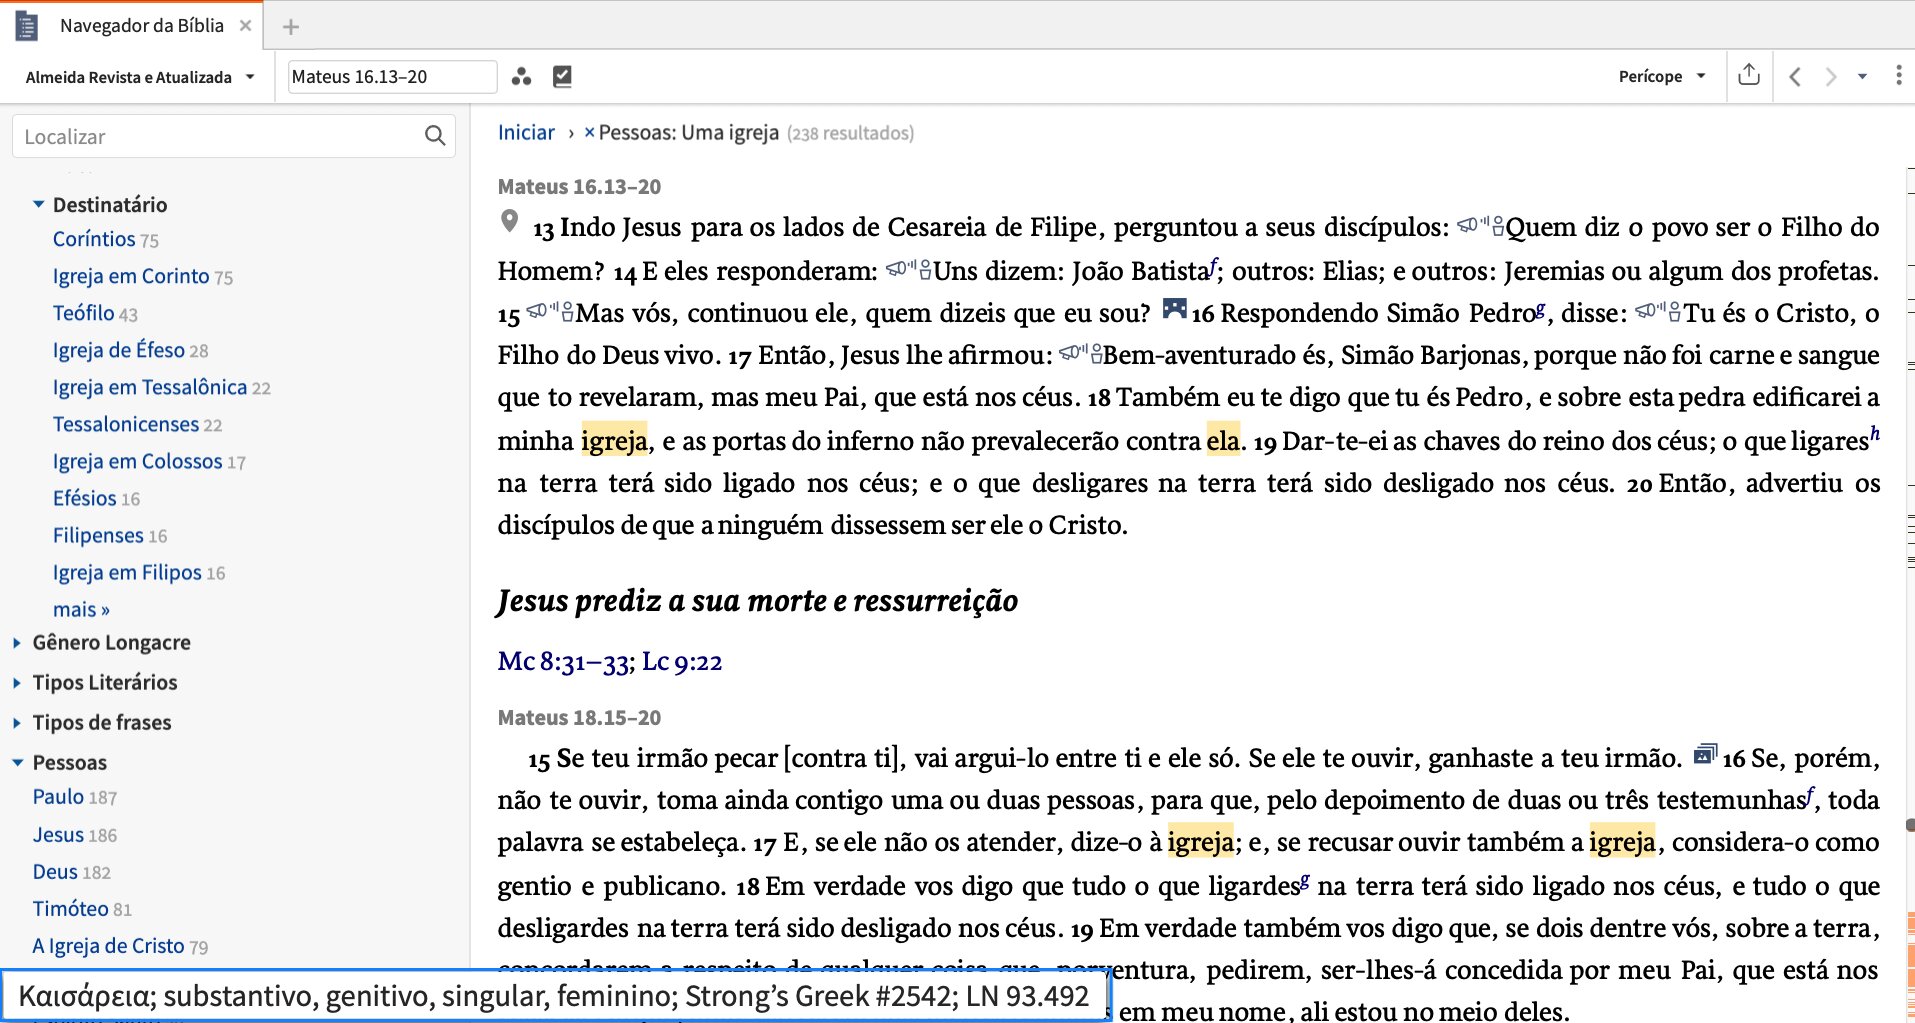
Task: Click the magnifier search icon
Action: tap(435, 136)
